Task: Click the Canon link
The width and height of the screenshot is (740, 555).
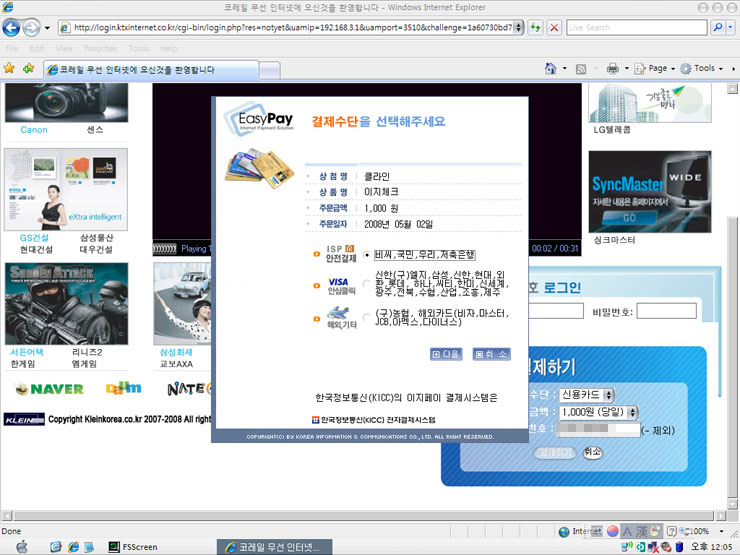Action: [x=34, y=130]
